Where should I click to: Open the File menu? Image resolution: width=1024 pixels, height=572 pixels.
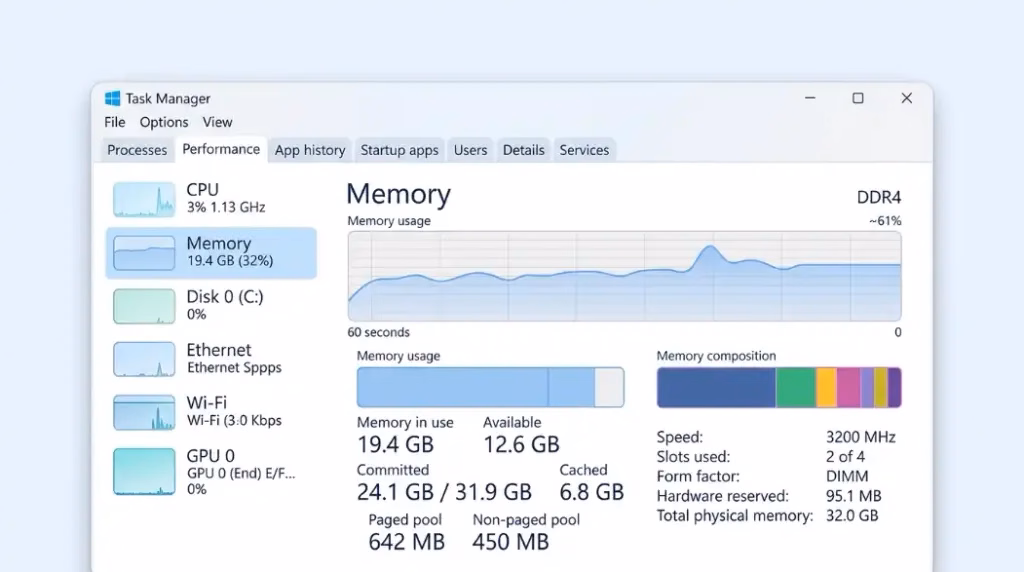click(x=114, y=122)
